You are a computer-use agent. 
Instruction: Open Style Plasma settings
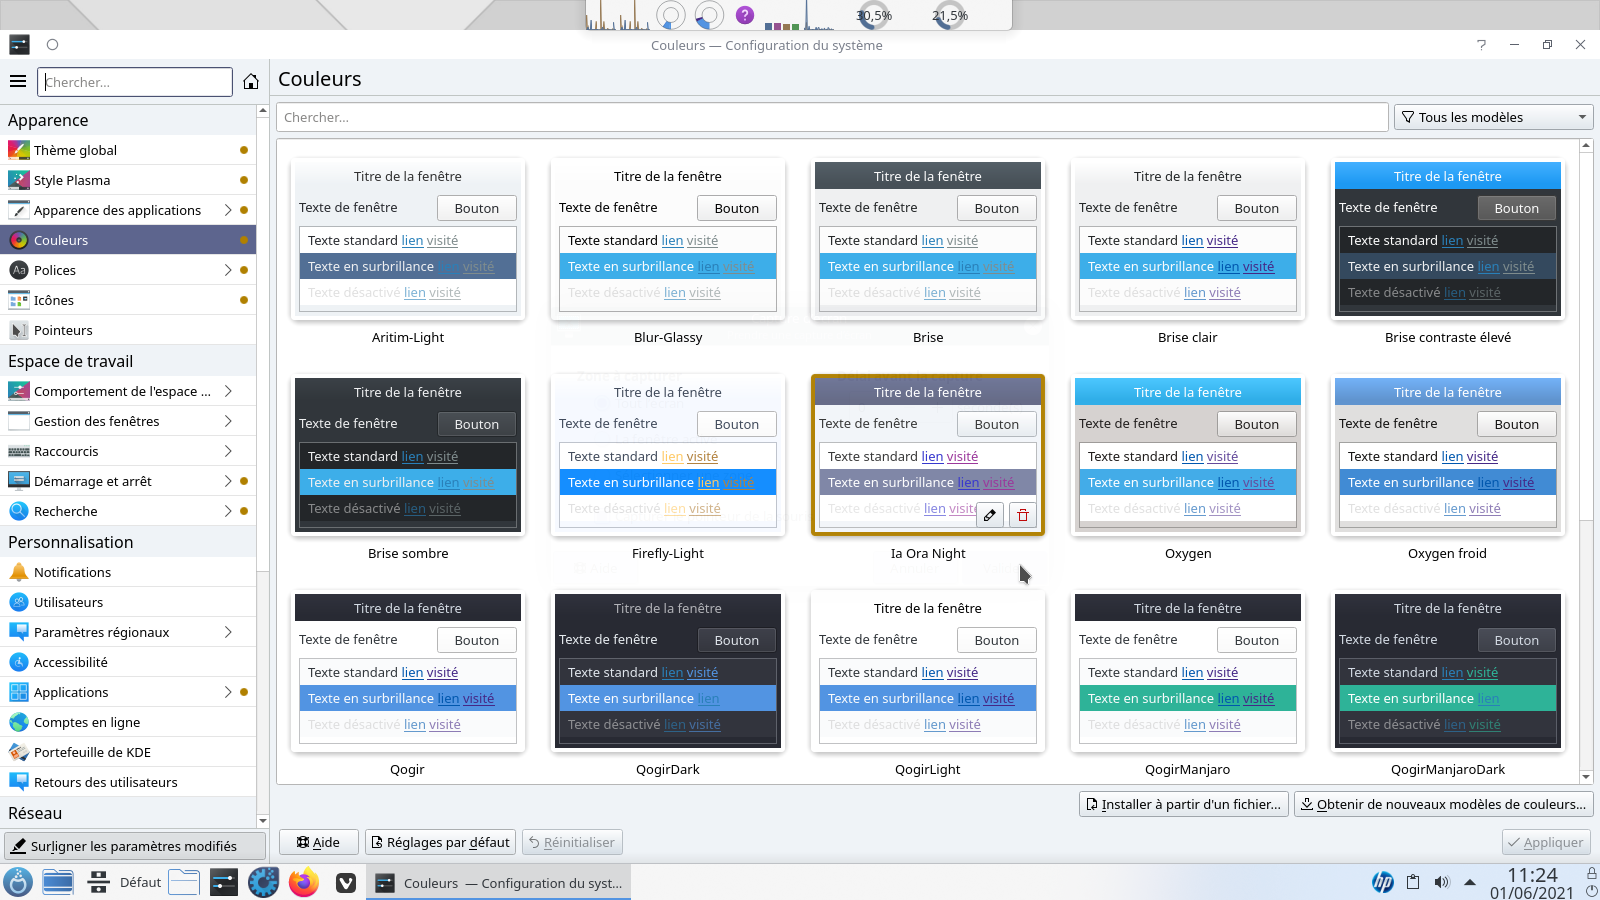[128, 180]
